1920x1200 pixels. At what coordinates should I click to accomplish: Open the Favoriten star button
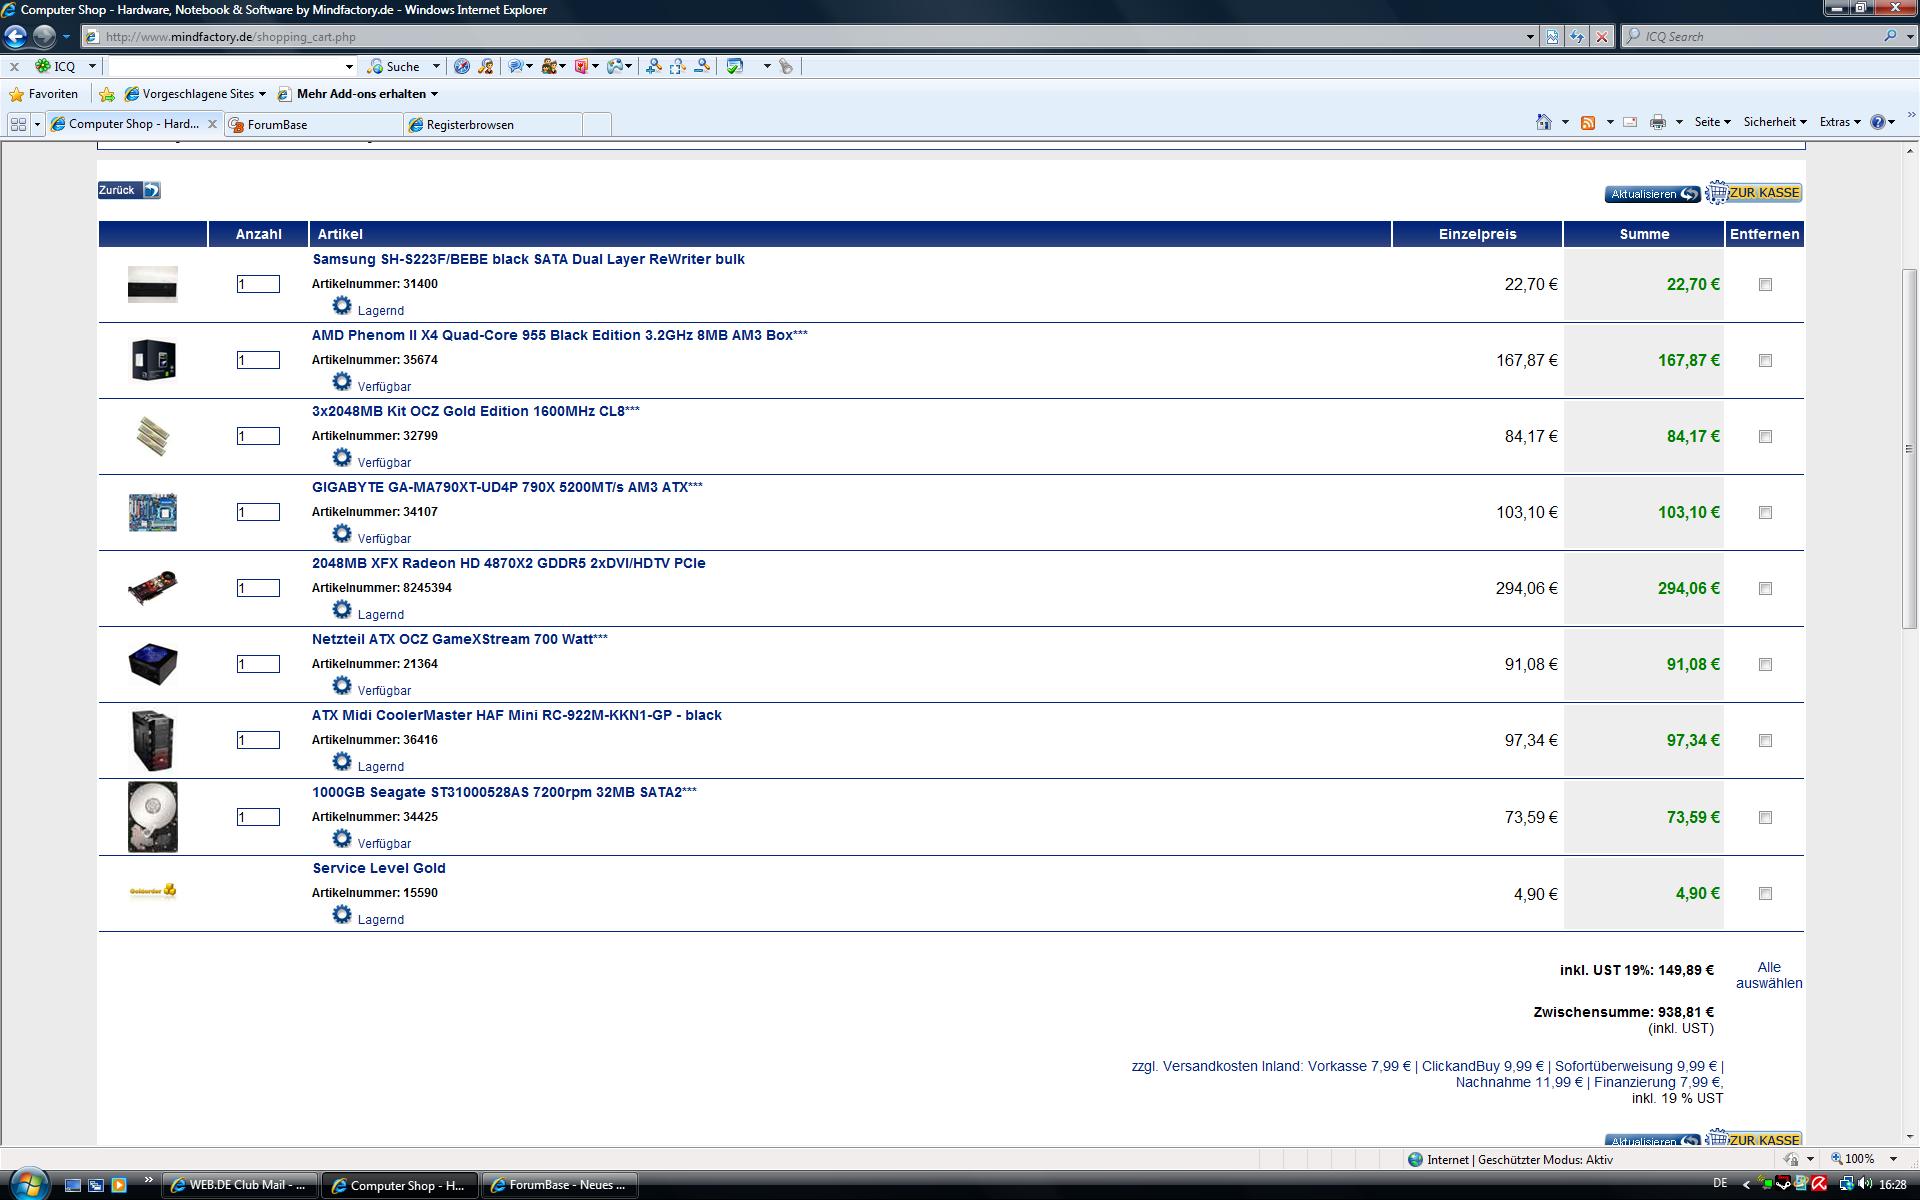click(x=44, y=94)
